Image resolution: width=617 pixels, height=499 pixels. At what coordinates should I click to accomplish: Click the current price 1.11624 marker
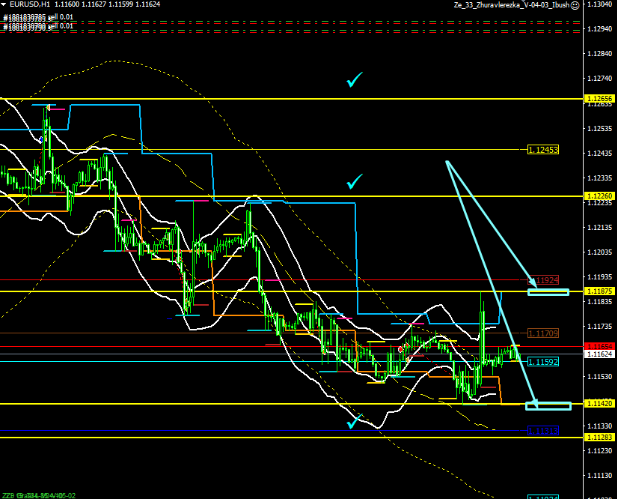tap(600, 354)
